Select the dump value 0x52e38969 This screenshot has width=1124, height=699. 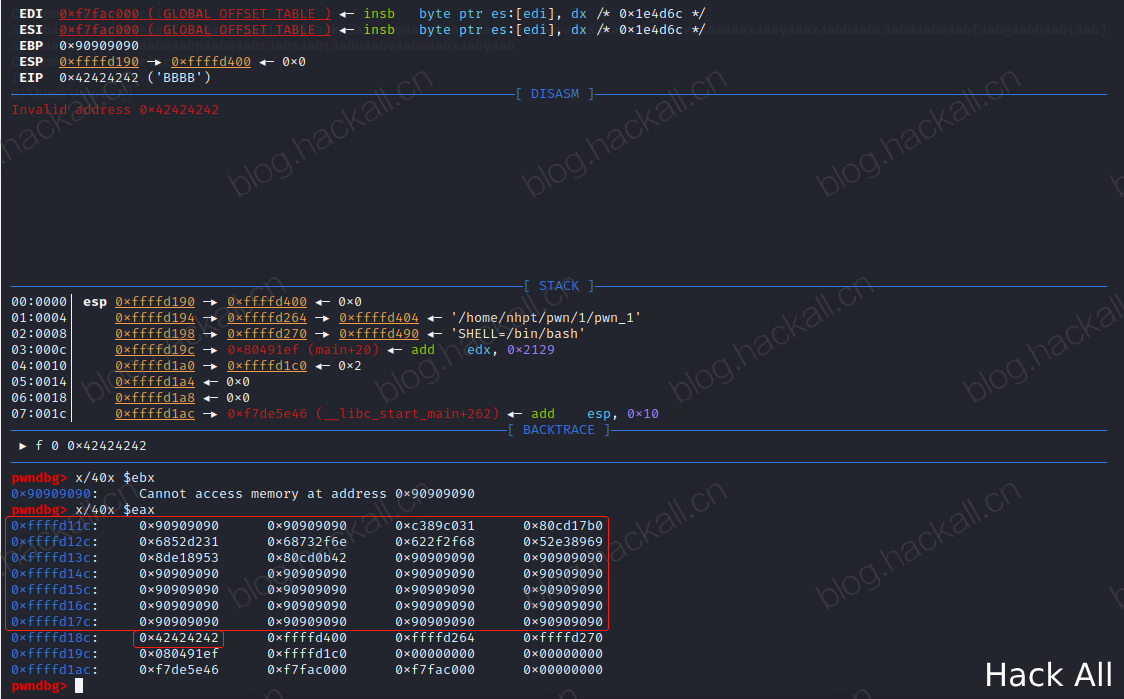pyautogui.click(x=563, y=542)
